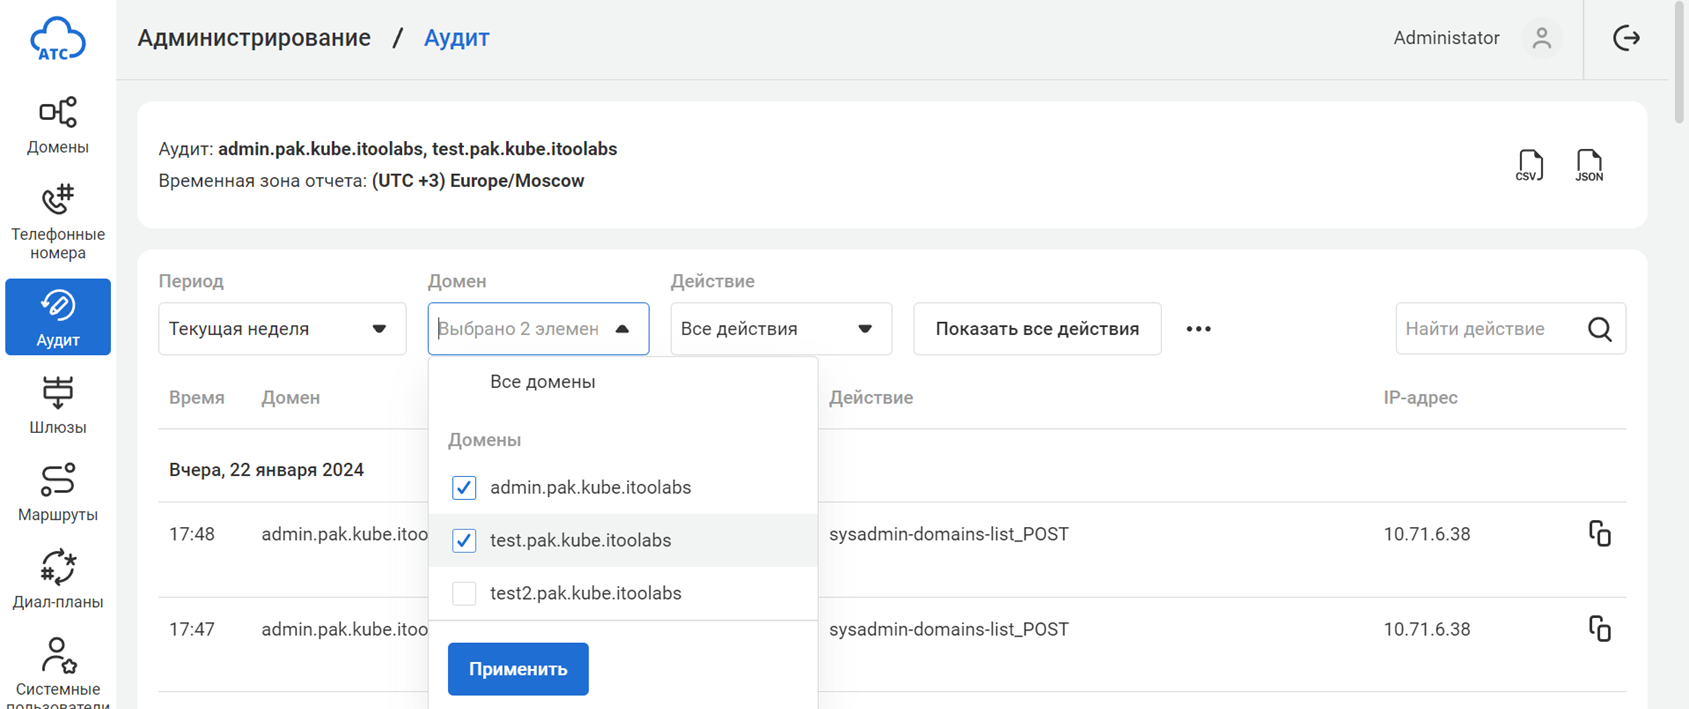Click Показать все действия button
The image size is (1689, 709).
coord(1037,329)
